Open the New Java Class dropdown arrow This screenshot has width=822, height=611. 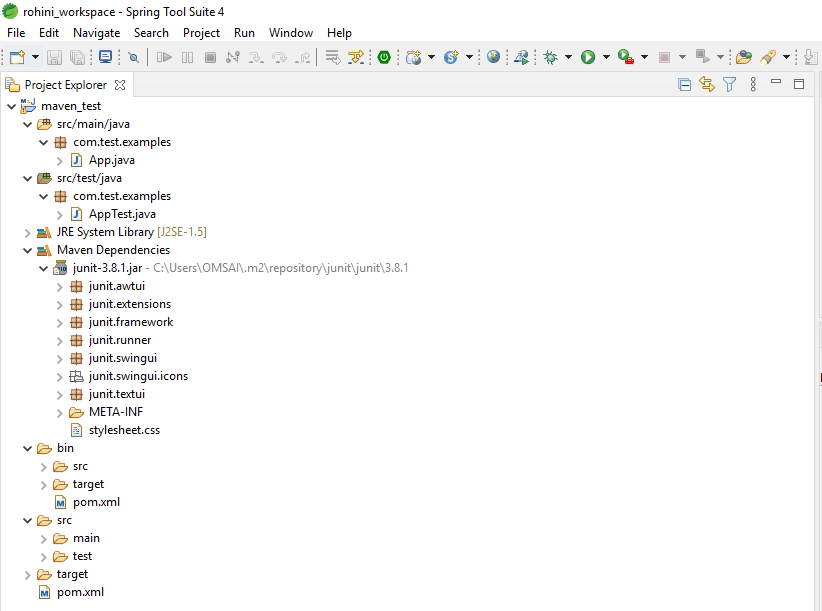click(x=431, y=57)
